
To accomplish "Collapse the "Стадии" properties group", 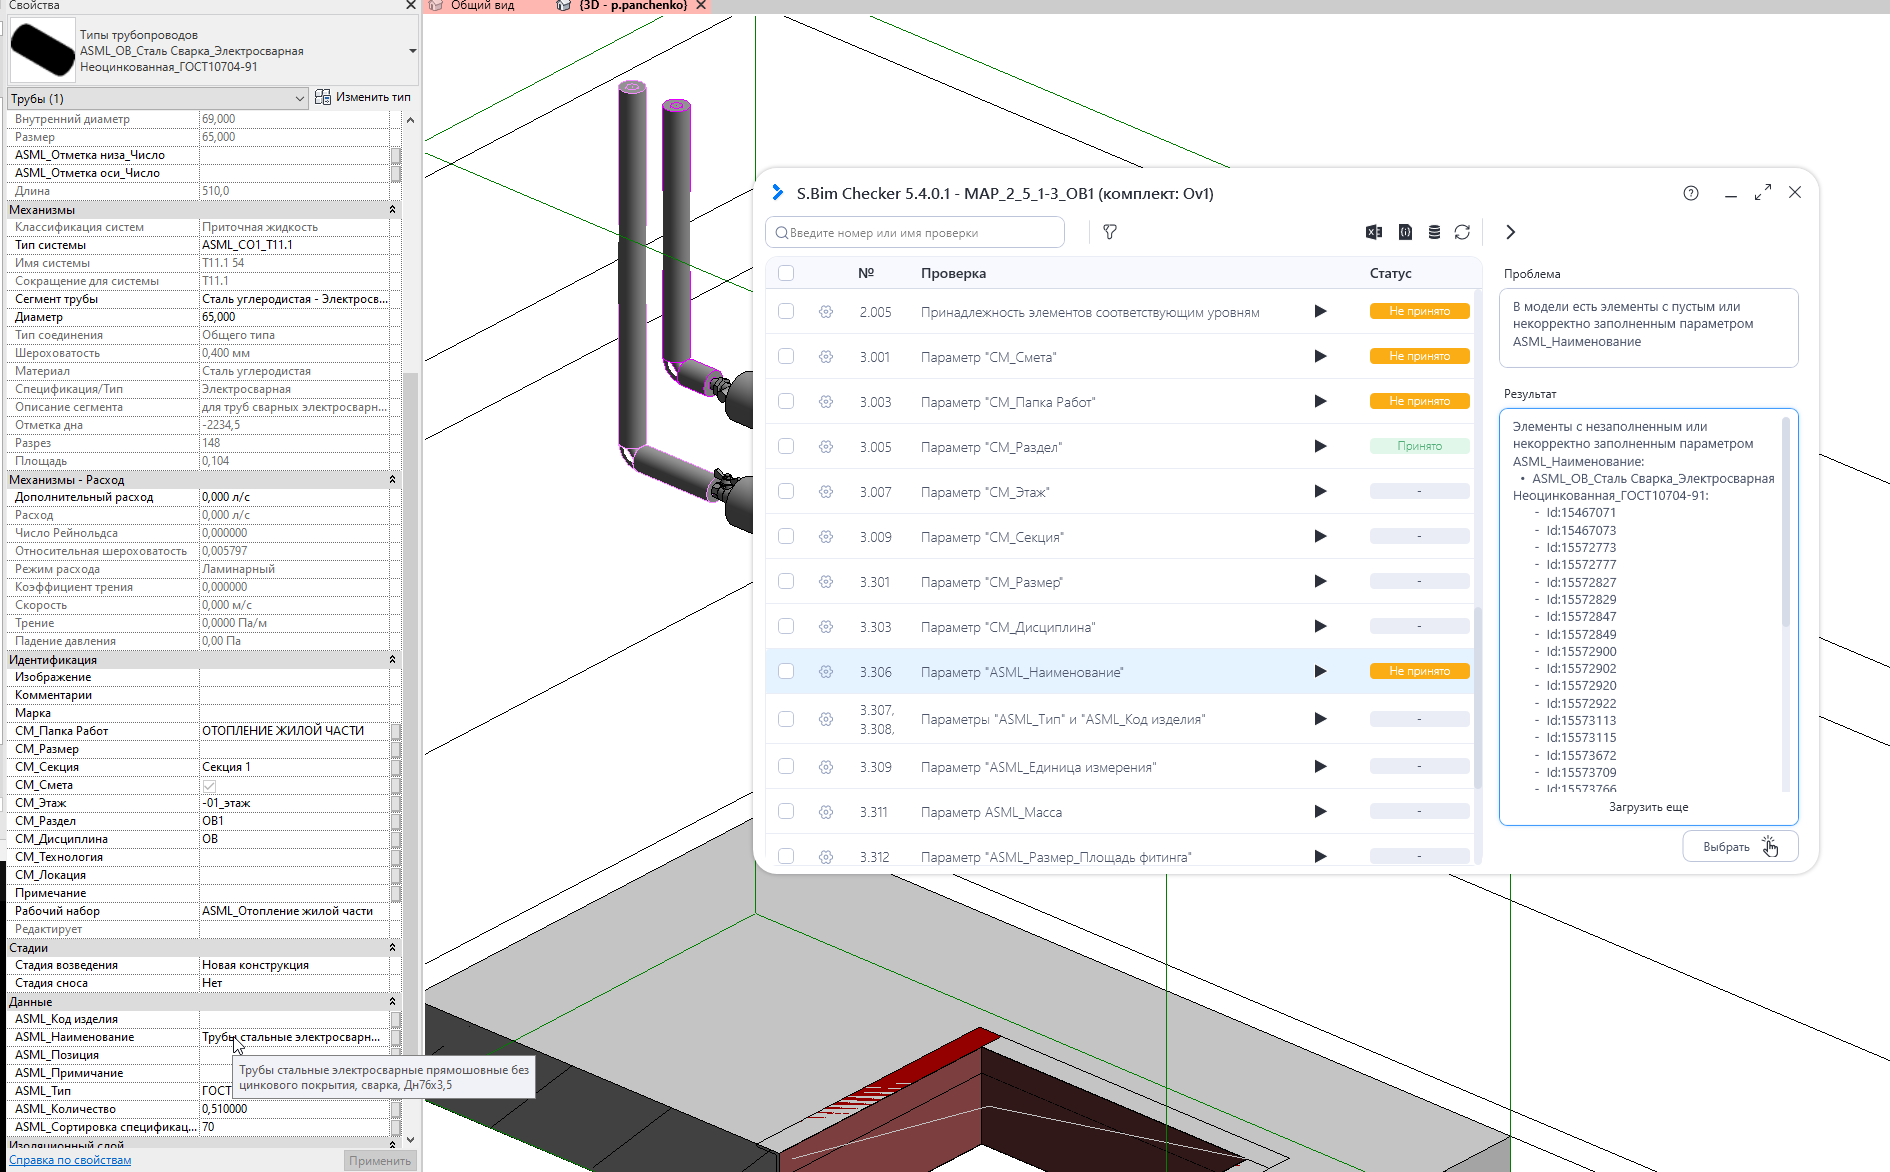I will (392, 947).
